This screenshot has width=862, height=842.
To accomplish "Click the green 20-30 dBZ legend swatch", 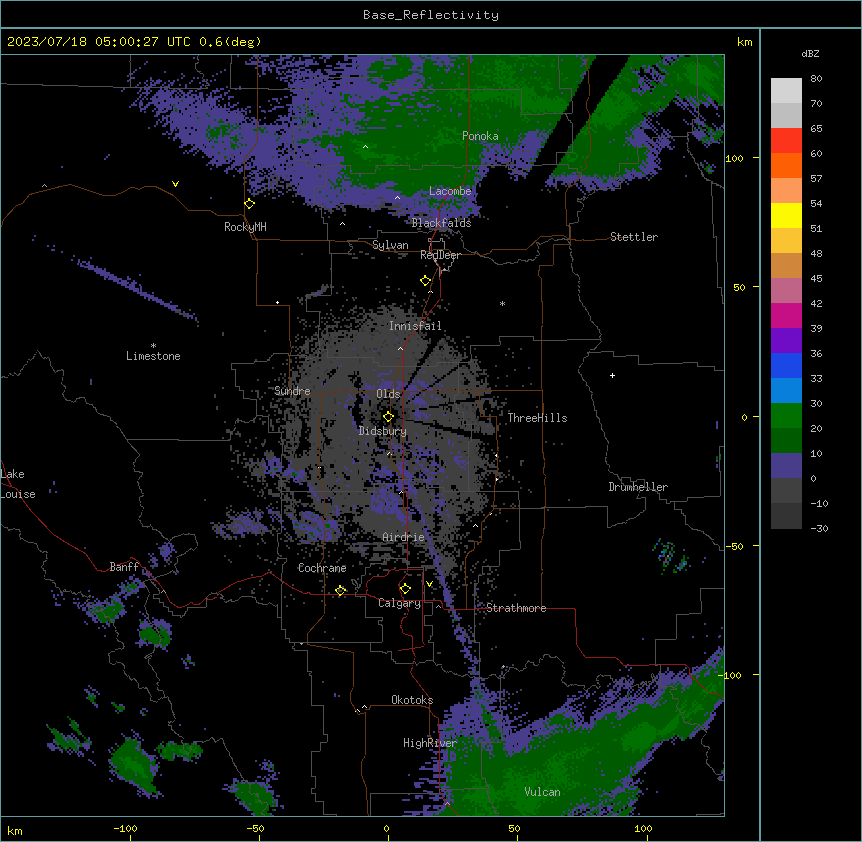I will tap(786, 416).
